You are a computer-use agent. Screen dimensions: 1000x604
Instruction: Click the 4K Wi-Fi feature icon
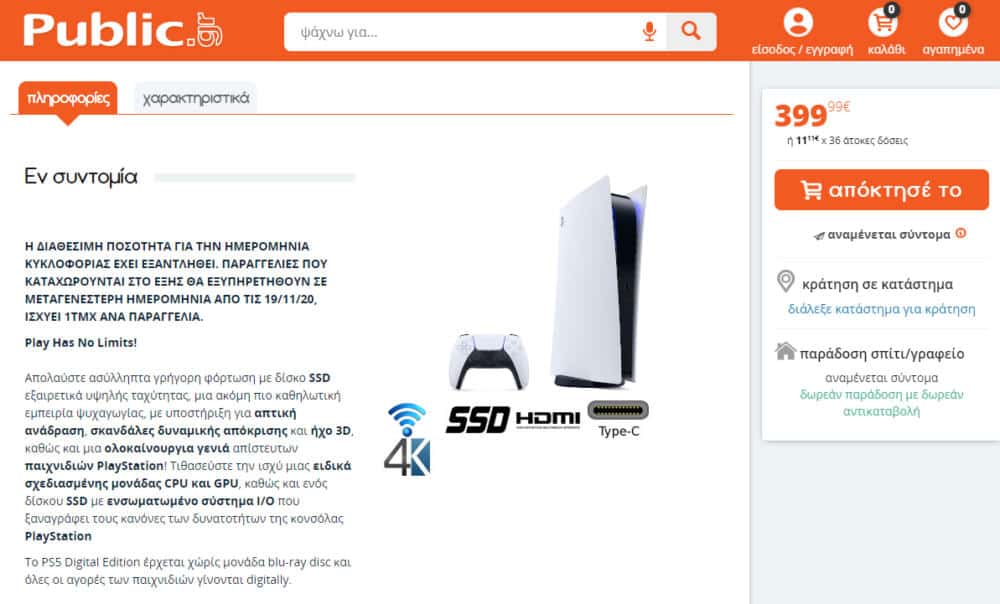tap(407, 439)
